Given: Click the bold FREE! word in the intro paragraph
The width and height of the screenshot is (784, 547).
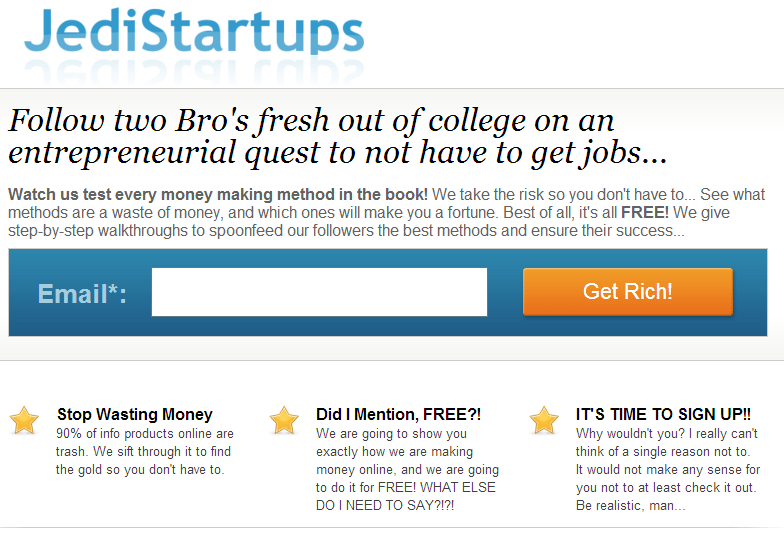Looking at the screenshot, I should tap(644, 212).
